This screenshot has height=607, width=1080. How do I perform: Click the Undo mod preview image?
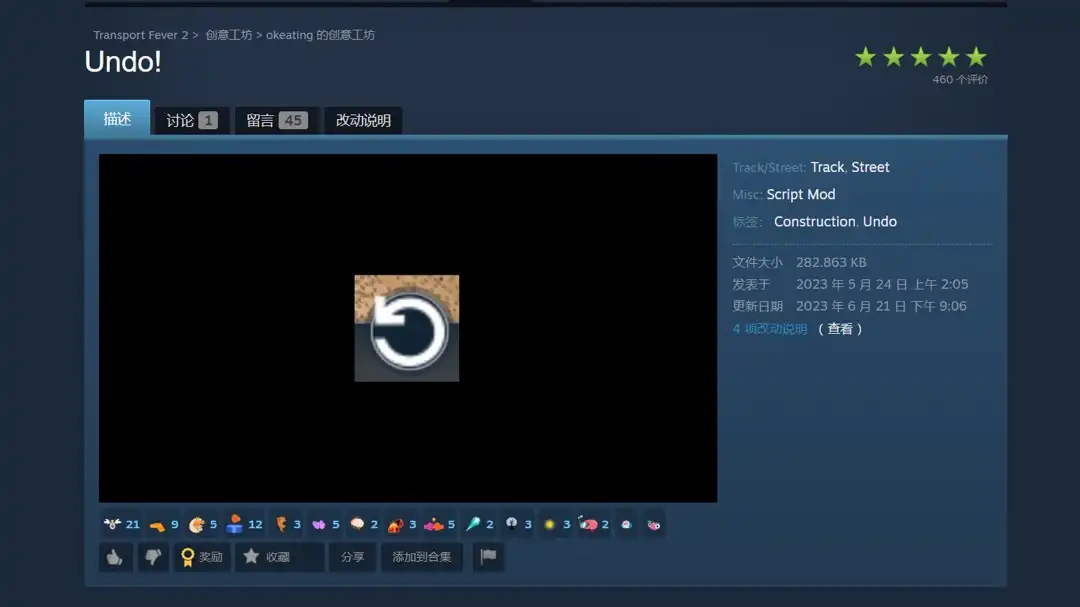[x=407, y=328]
